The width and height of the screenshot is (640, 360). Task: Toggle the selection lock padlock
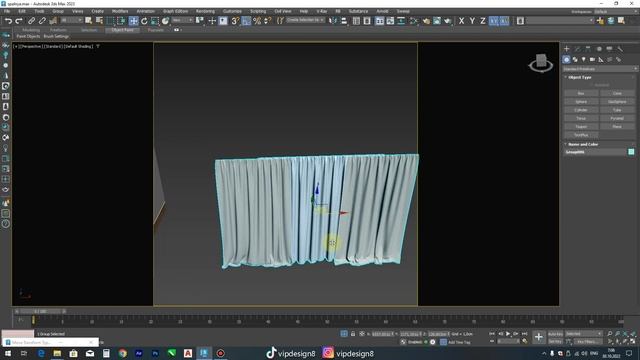(x=353, y=334)
